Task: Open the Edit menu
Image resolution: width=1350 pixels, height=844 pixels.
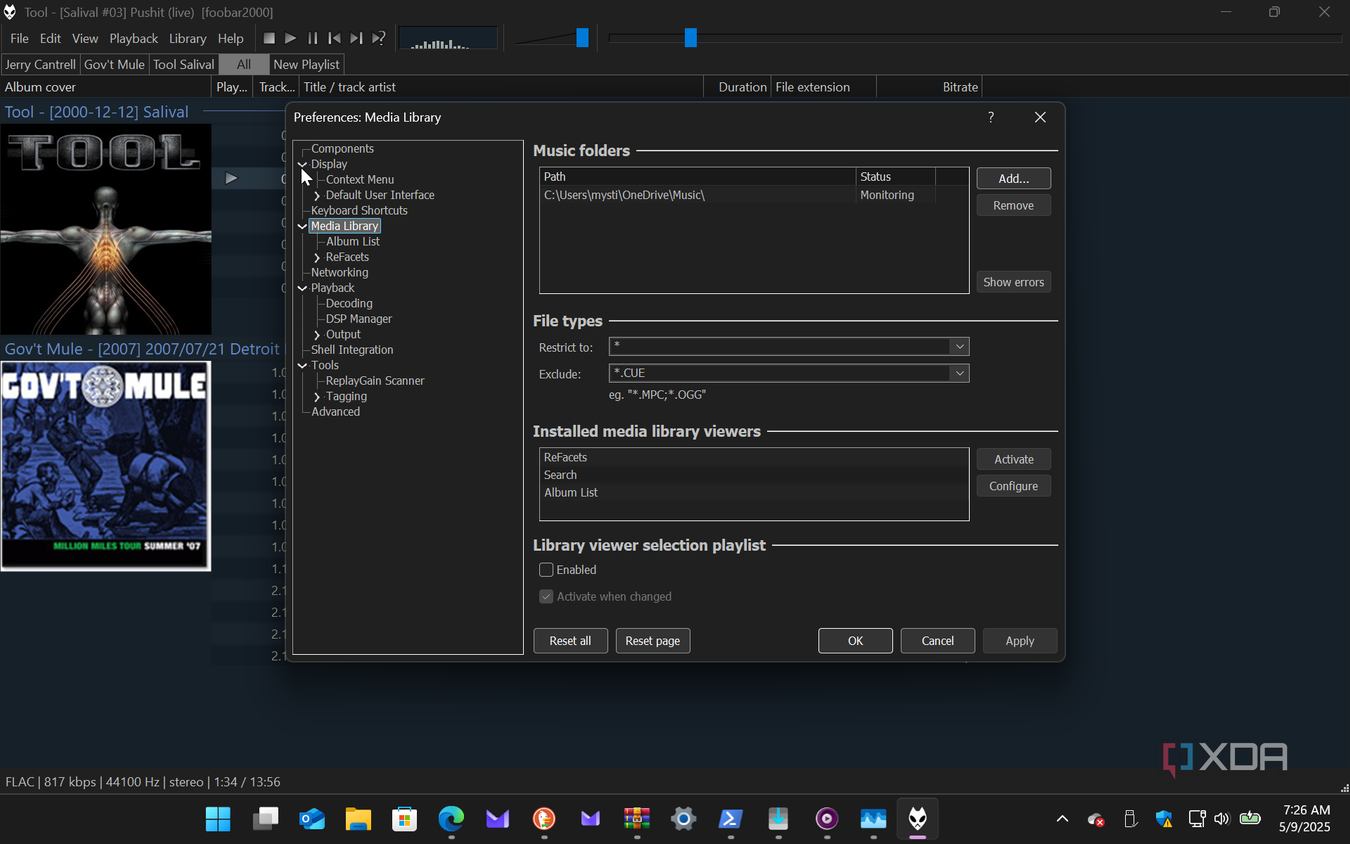Action: tap(50, 38)
